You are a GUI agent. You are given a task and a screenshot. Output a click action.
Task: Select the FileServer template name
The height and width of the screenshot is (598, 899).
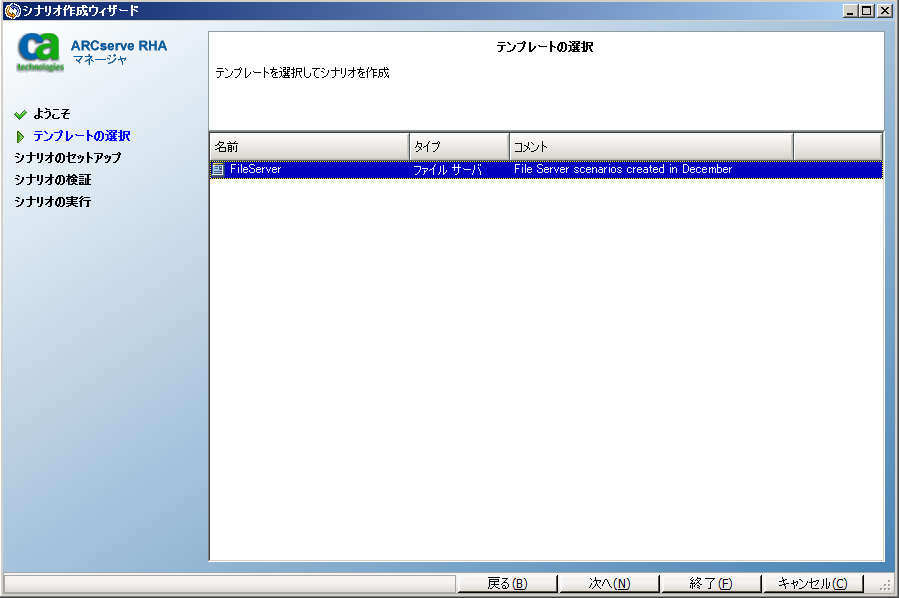256,169
